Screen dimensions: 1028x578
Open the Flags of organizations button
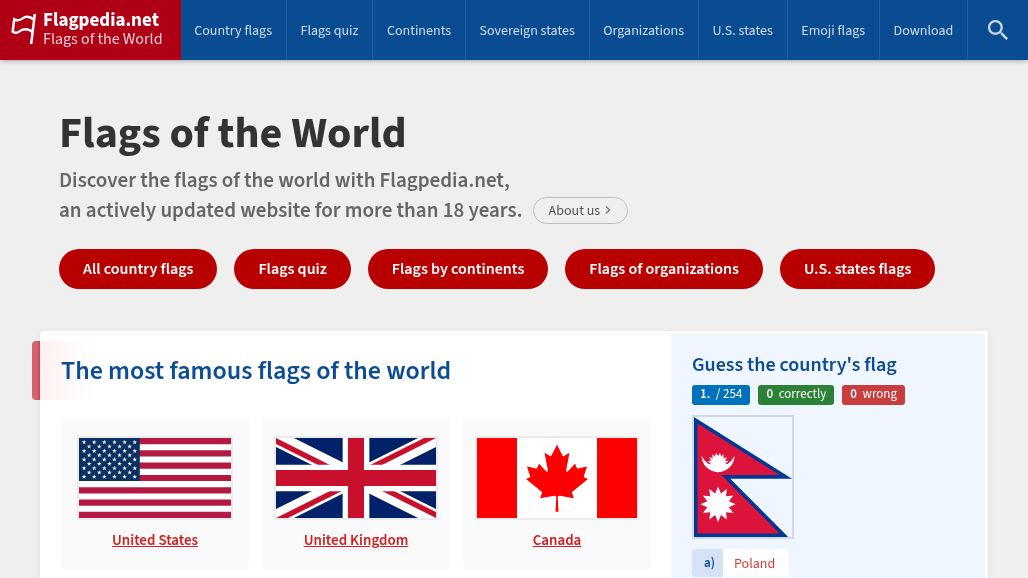(x=663, y=269)
